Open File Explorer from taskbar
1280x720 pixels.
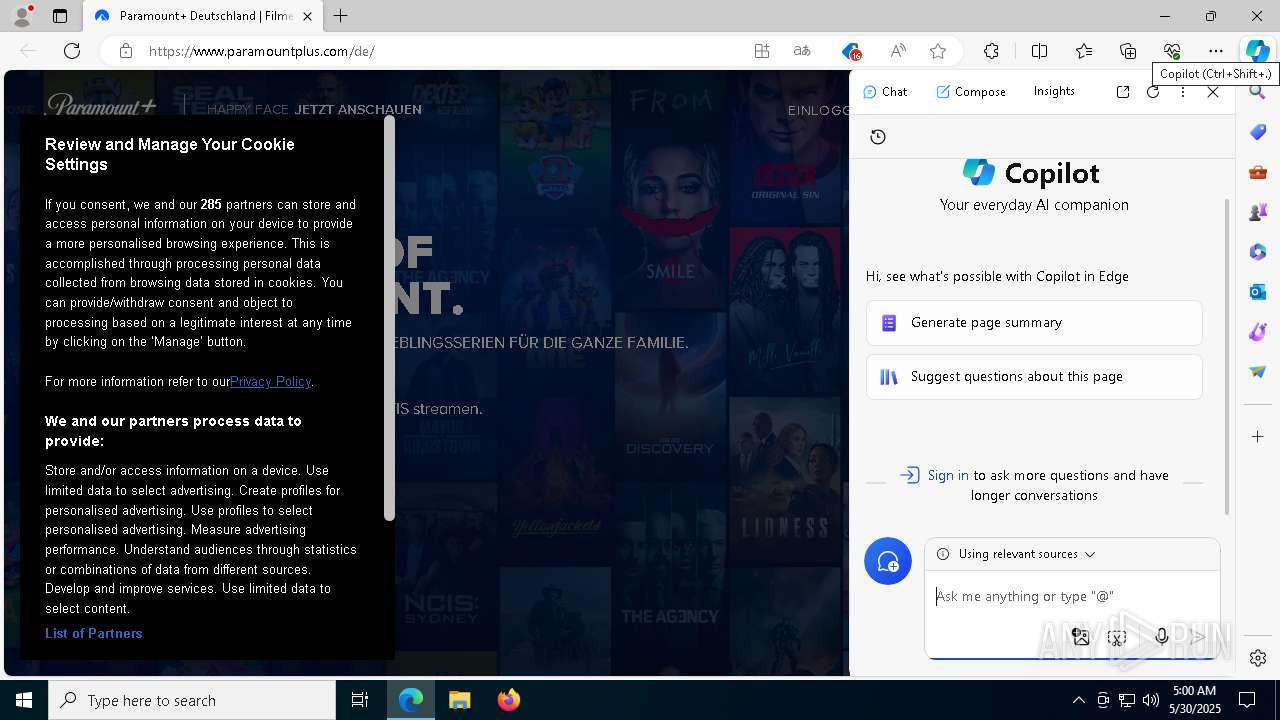click(459, 700)
